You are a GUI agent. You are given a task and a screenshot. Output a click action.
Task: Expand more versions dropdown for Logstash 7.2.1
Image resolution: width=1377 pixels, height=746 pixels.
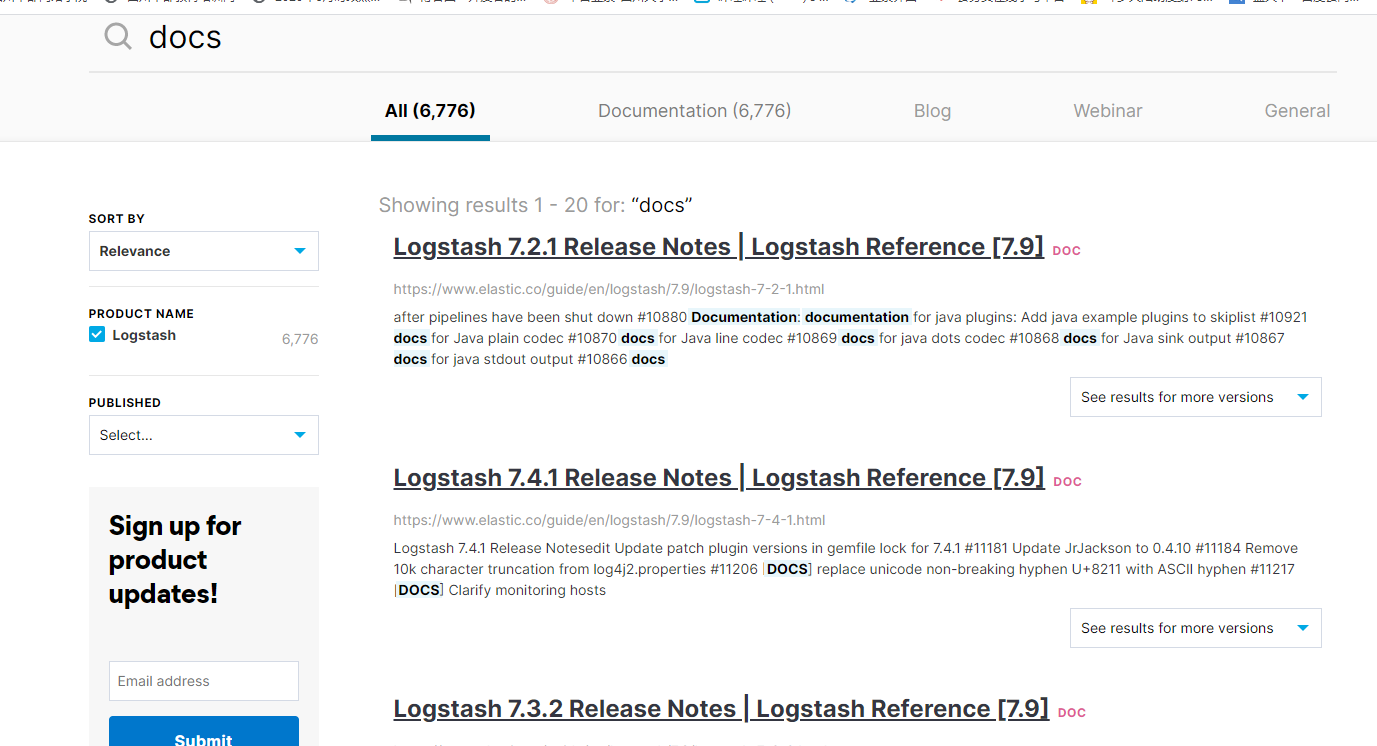click(1196, 397)
